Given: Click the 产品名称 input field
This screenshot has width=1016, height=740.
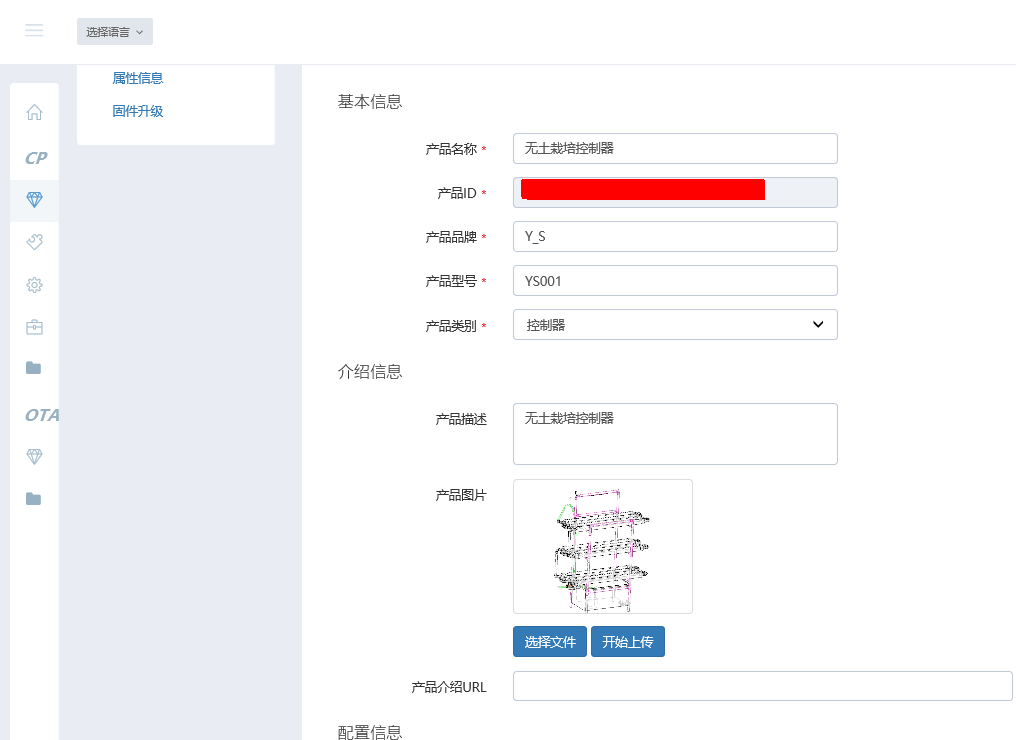Looking at the screenshot, I should 674,149.
